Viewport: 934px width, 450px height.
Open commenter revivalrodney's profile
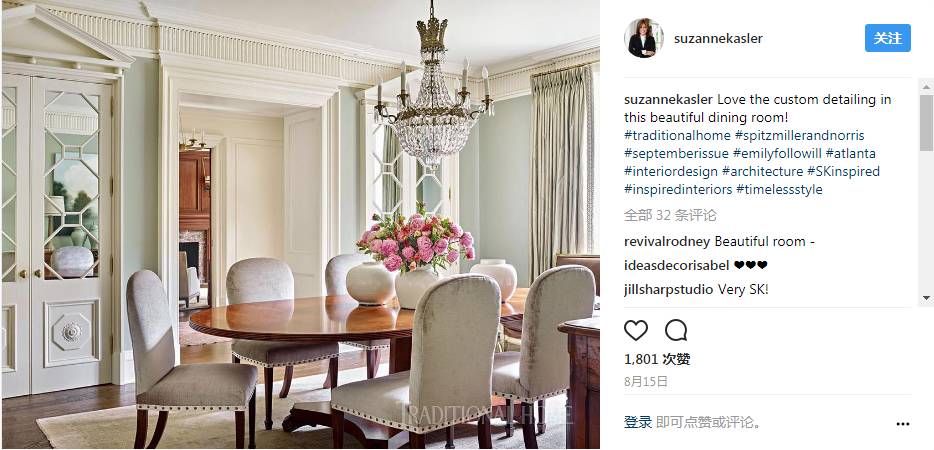point(667,242)
